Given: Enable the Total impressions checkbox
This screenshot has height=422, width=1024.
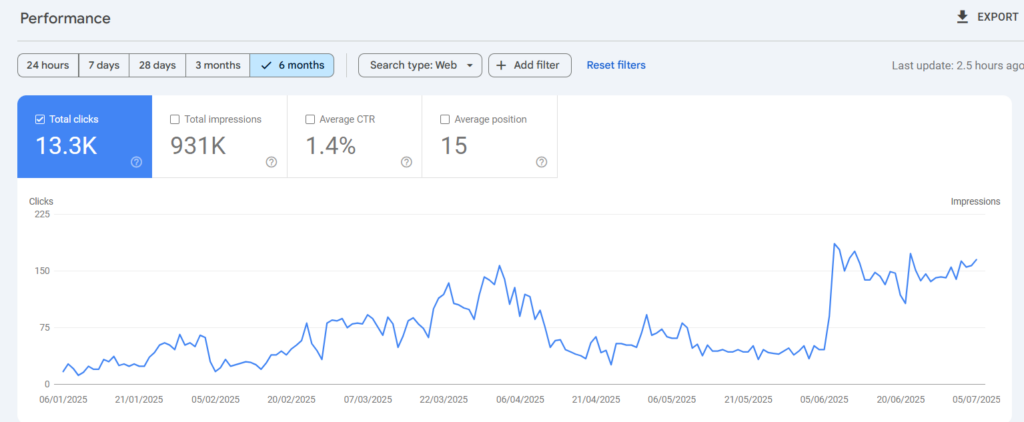Looking at the screenshot, I should pyautogui.click(x=174, y=120).
